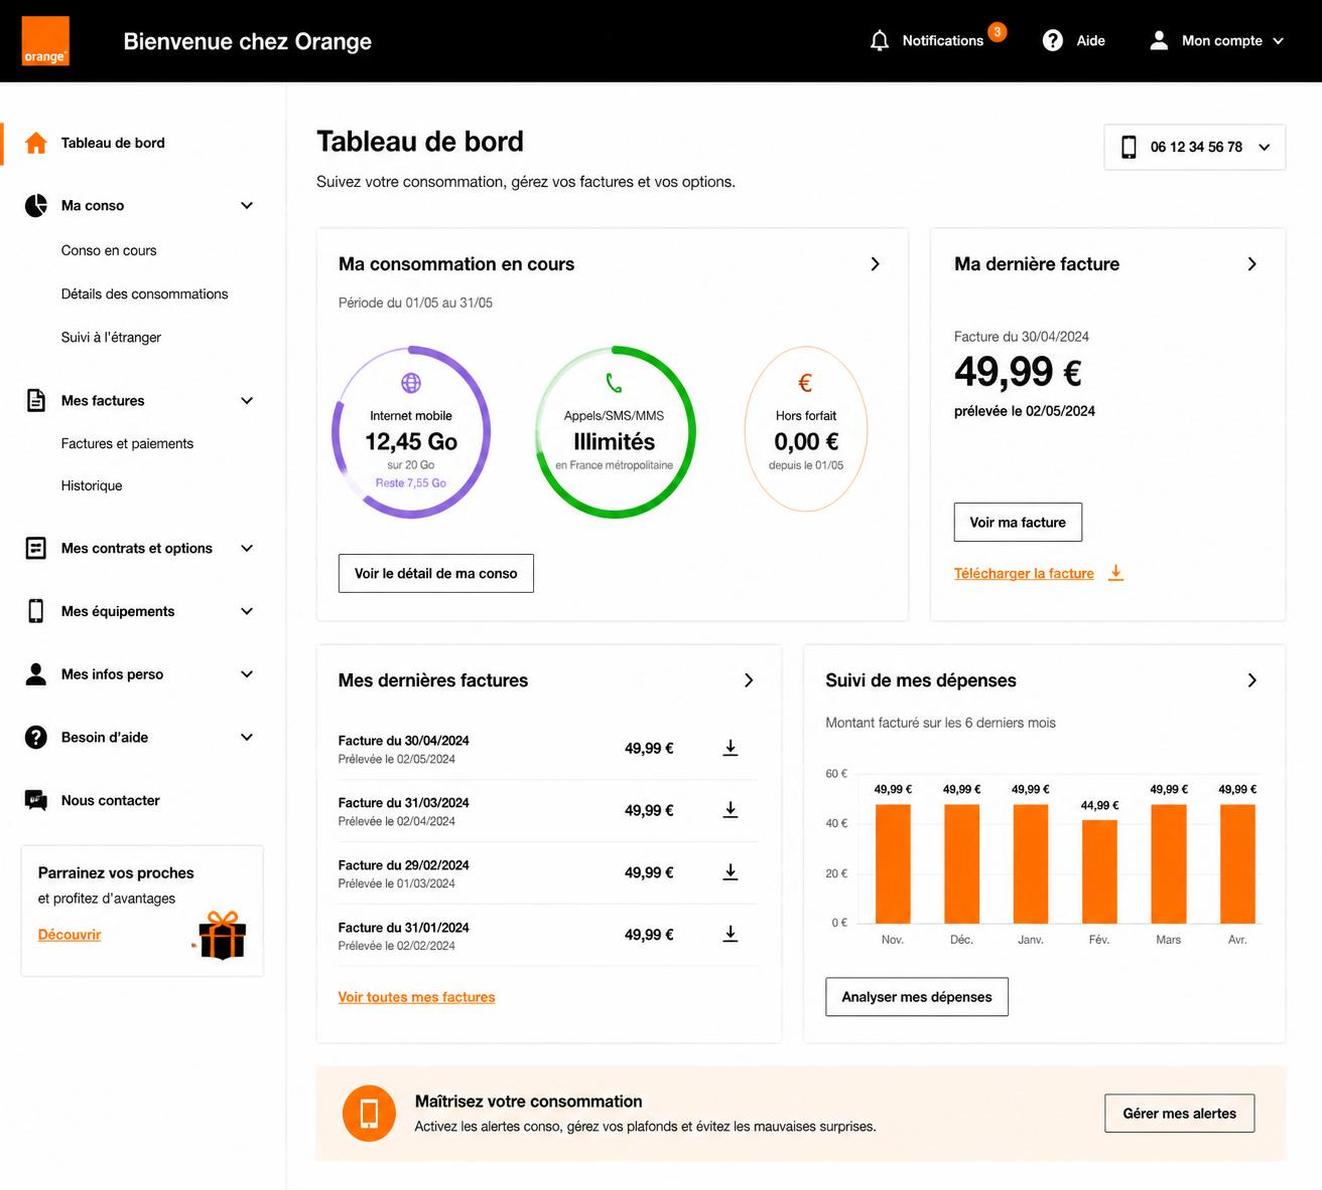Image resolution: width=1322 pixels, height=1190 pixels.
Task: Click the green phone calls icon
Action: 614,383
